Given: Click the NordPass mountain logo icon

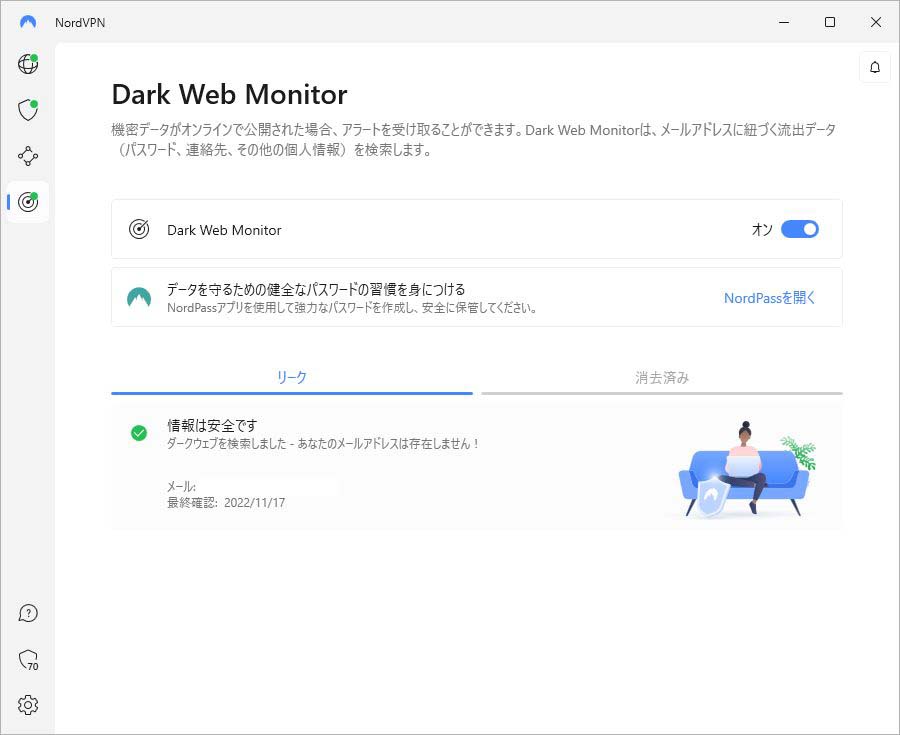Looking at the screenshot, I should (139, 298).
